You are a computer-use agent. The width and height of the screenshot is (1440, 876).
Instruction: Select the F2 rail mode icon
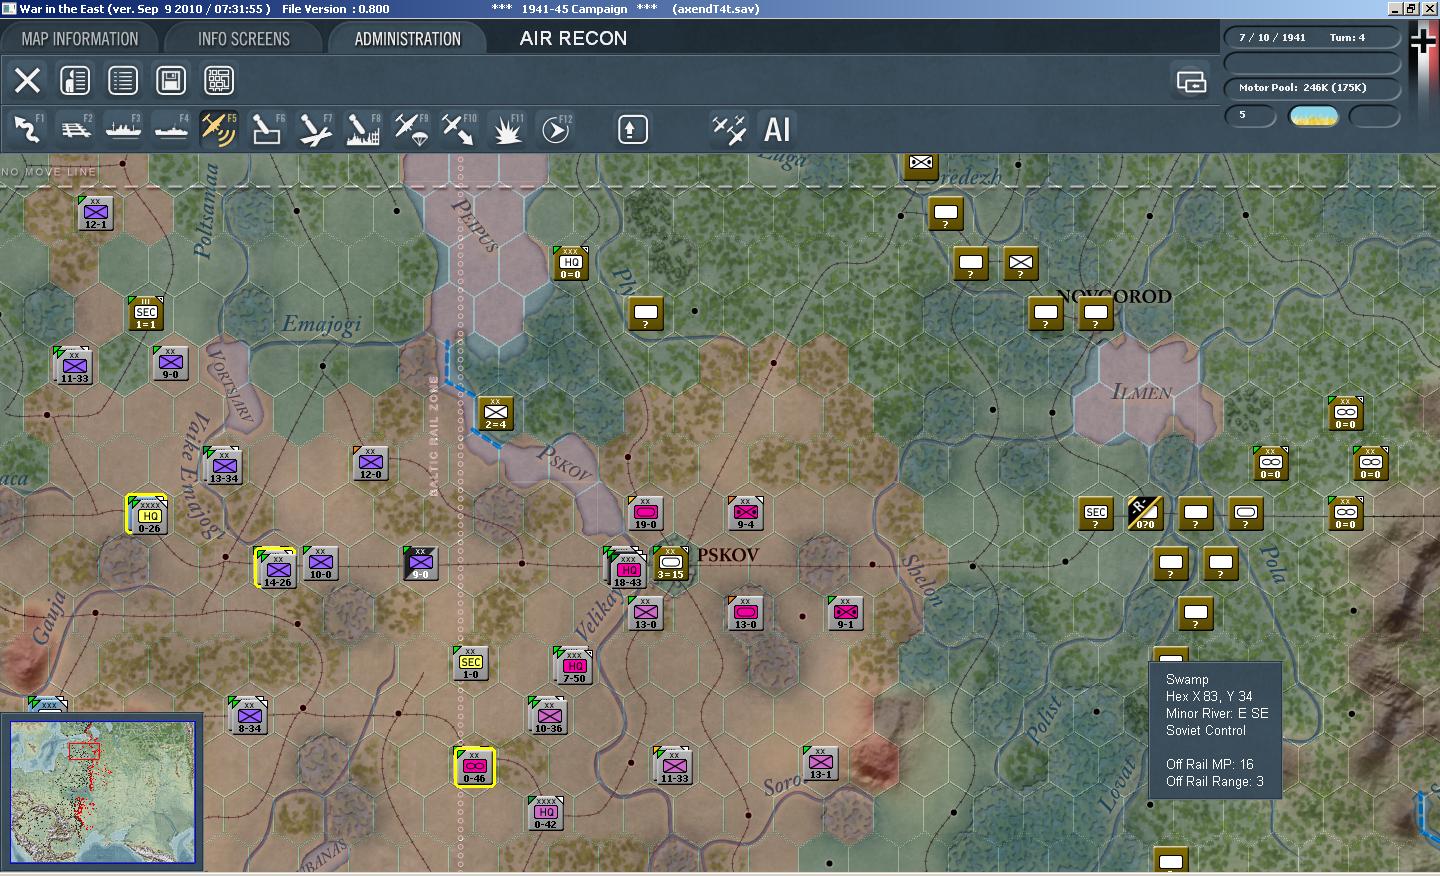pyautogui.click(x=75, y=129)
